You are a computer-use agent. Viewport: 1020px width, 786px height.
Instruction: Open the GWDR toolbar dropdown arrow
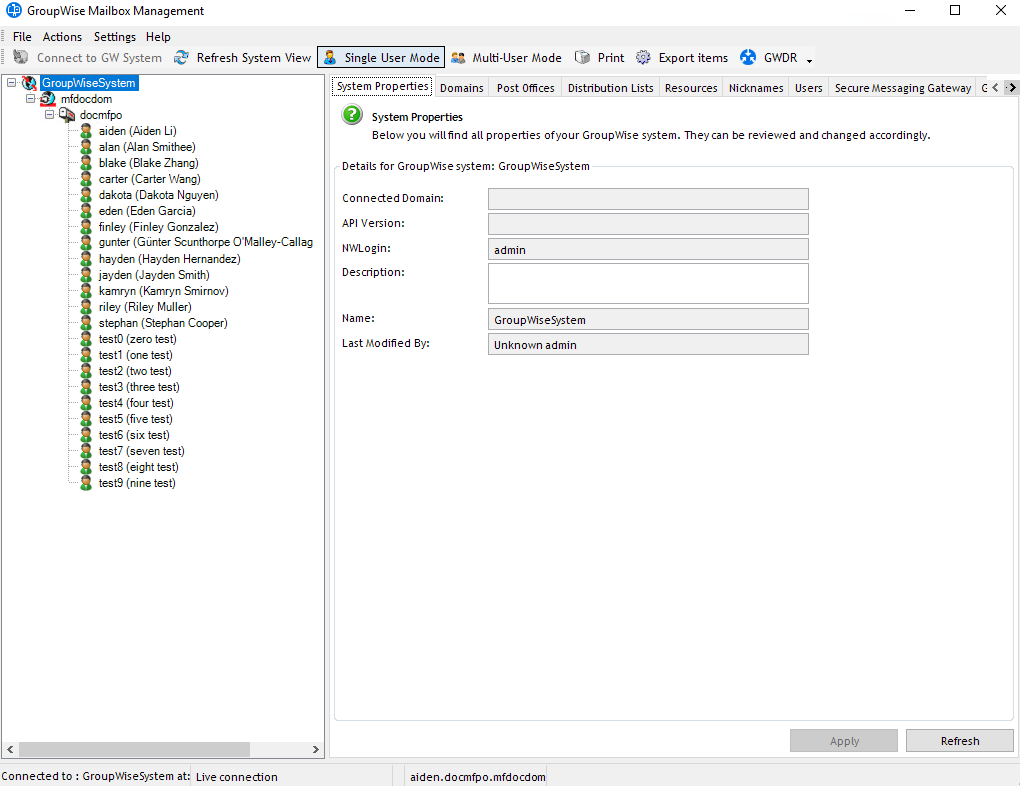[809, 61]
